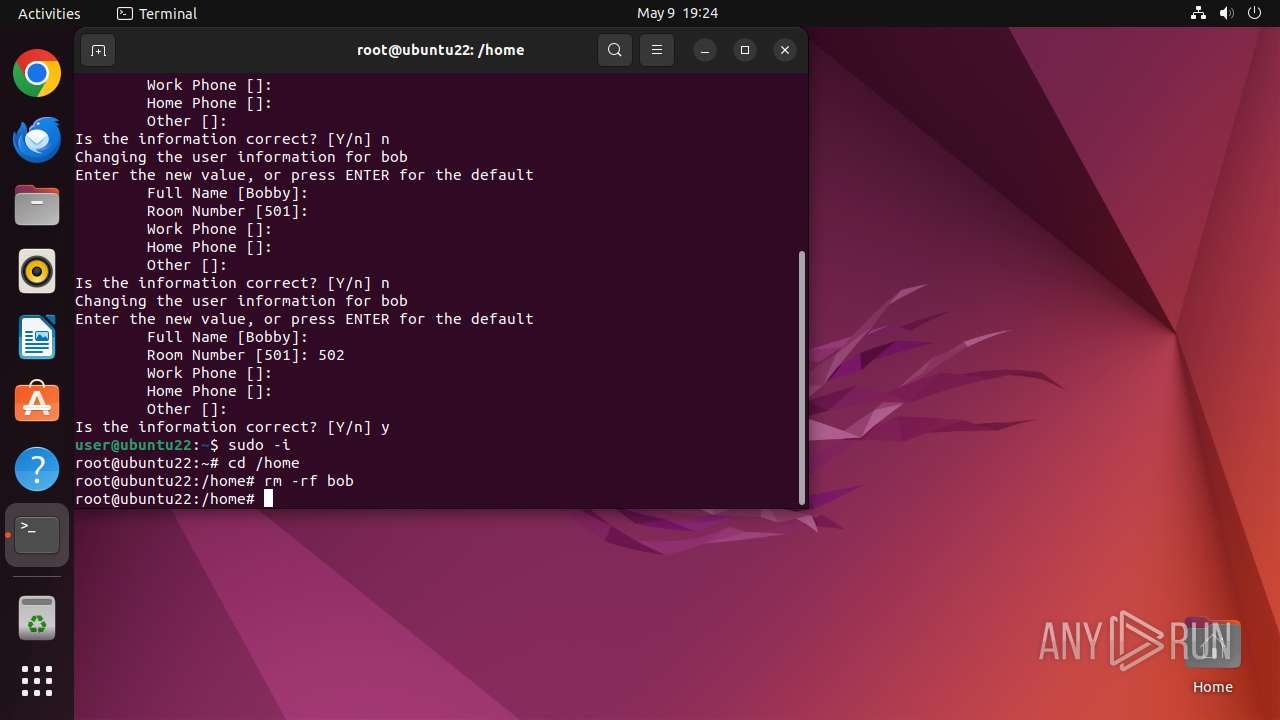Viewport: 1280px width, 720px height.
Task: Click 'Room Number [501]: 502' line
Action: [246, 355]
